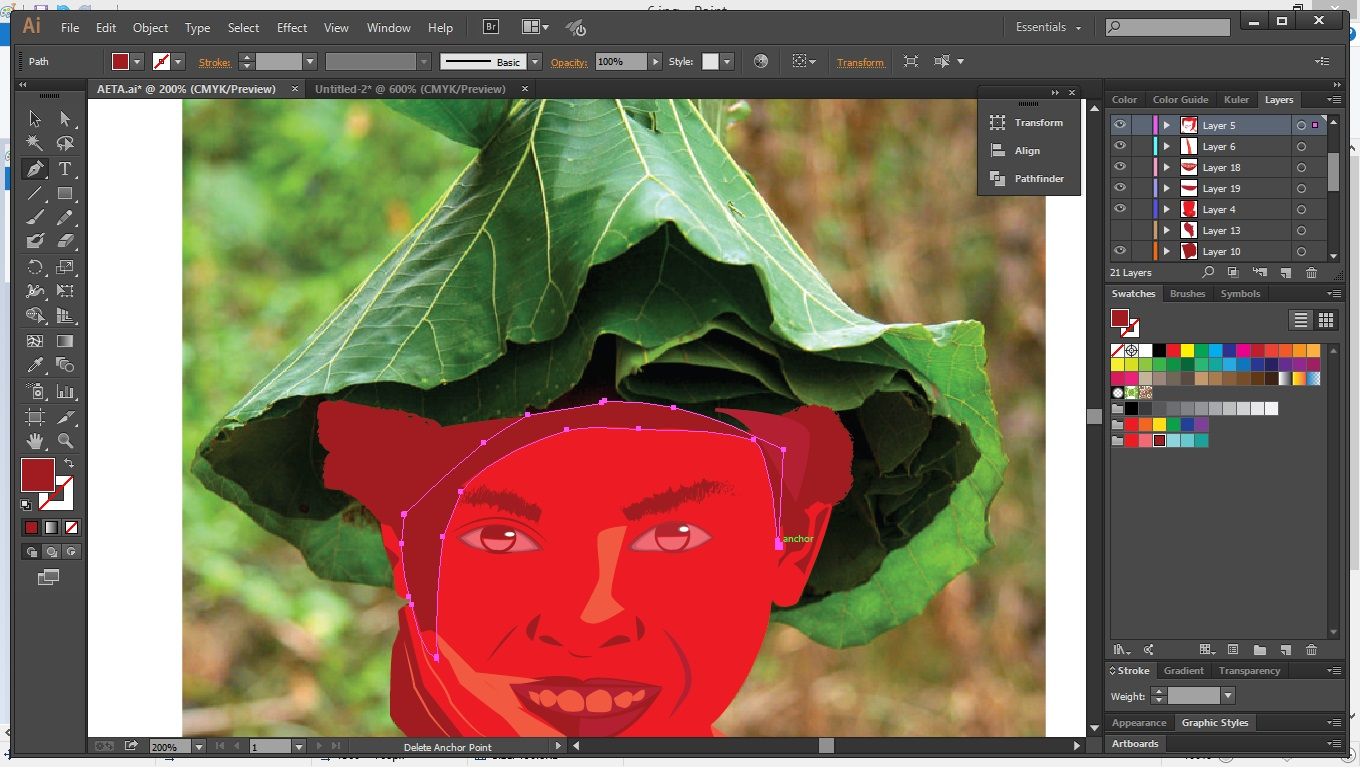Select the Hand tool

[x=35, y=440]
